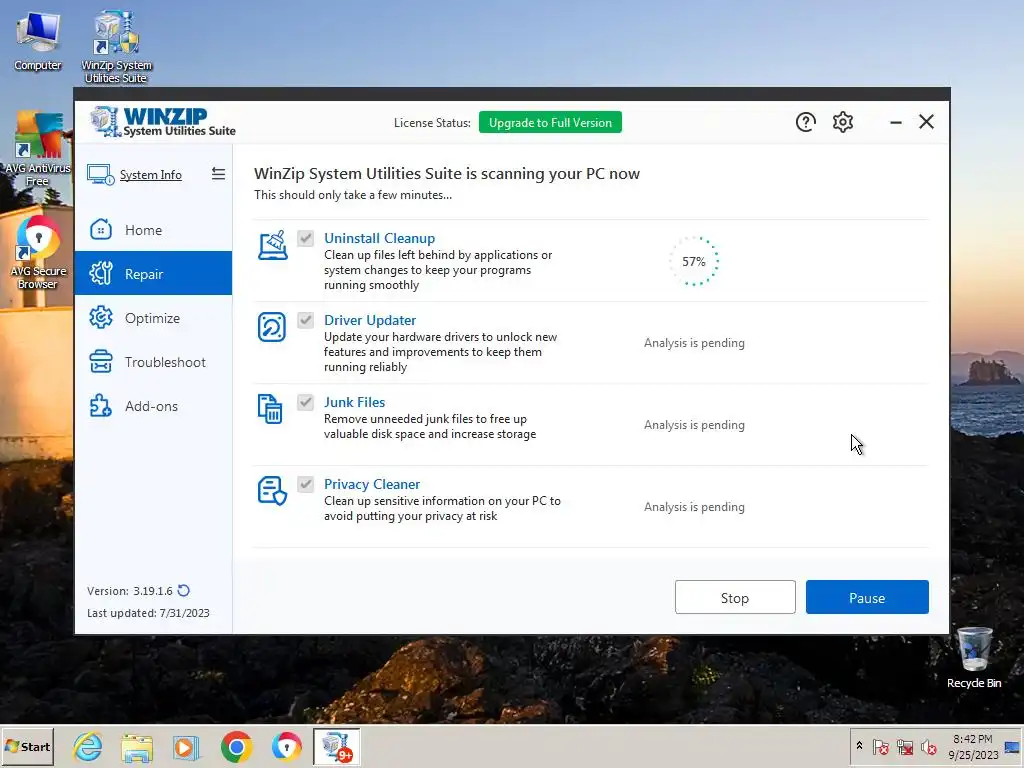Minimize the WinZip window
This screenshot has height=768, width=1024.
coord(895,122)
